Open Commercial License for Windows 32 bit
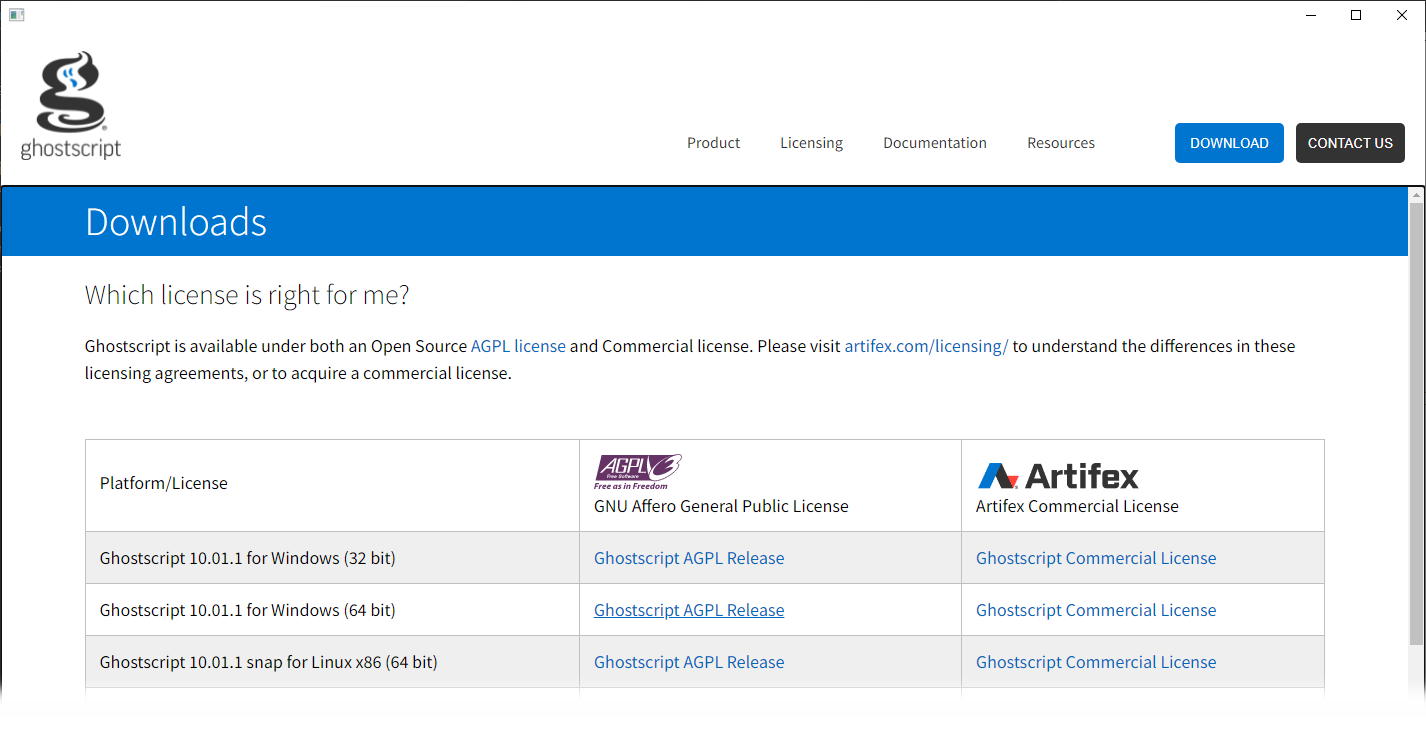 click(1096, 557)
